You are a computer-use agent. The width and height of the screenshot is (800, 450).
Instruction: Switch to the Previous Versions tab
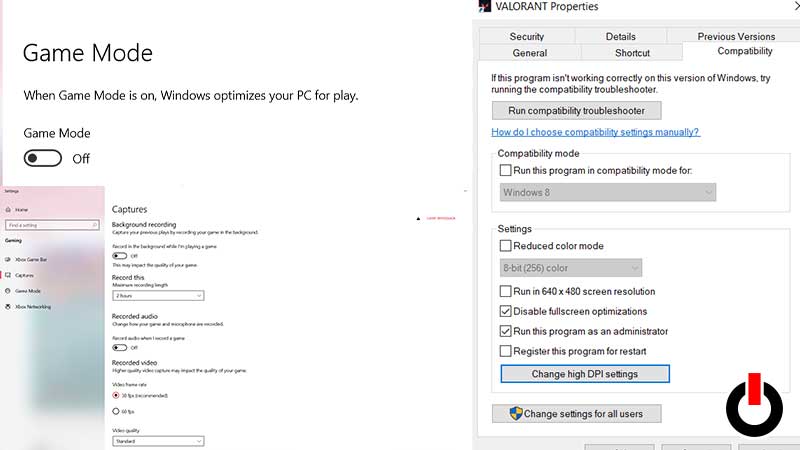pos(736,36)
